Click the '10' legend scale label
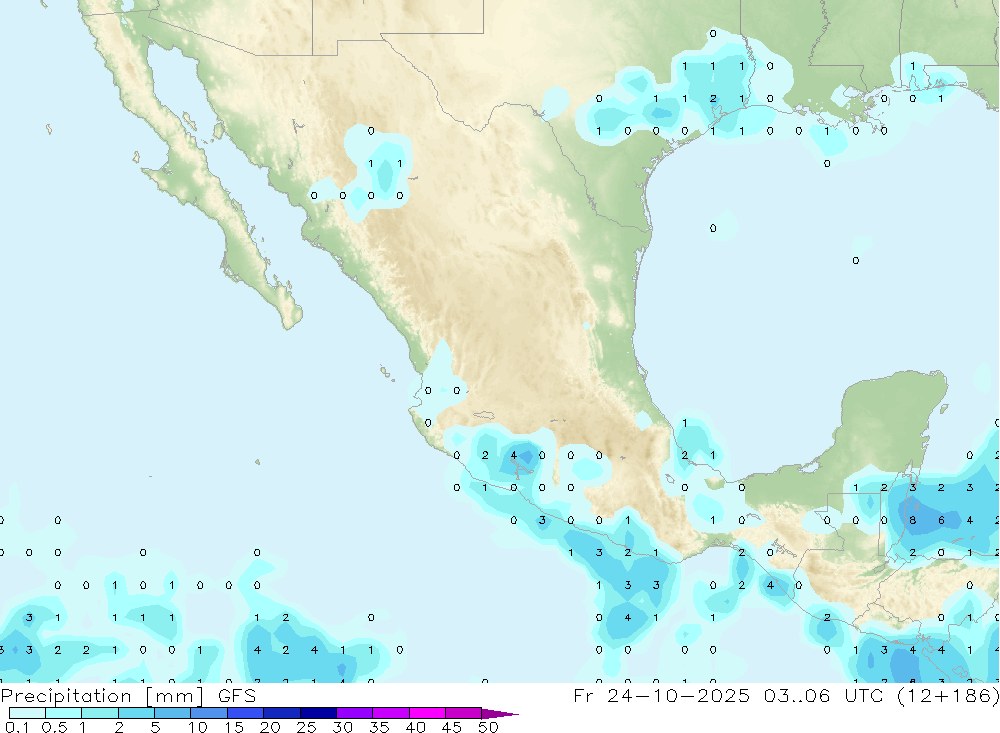Image resolution: width=1000 pixels, height=733 pixels. 197,727
